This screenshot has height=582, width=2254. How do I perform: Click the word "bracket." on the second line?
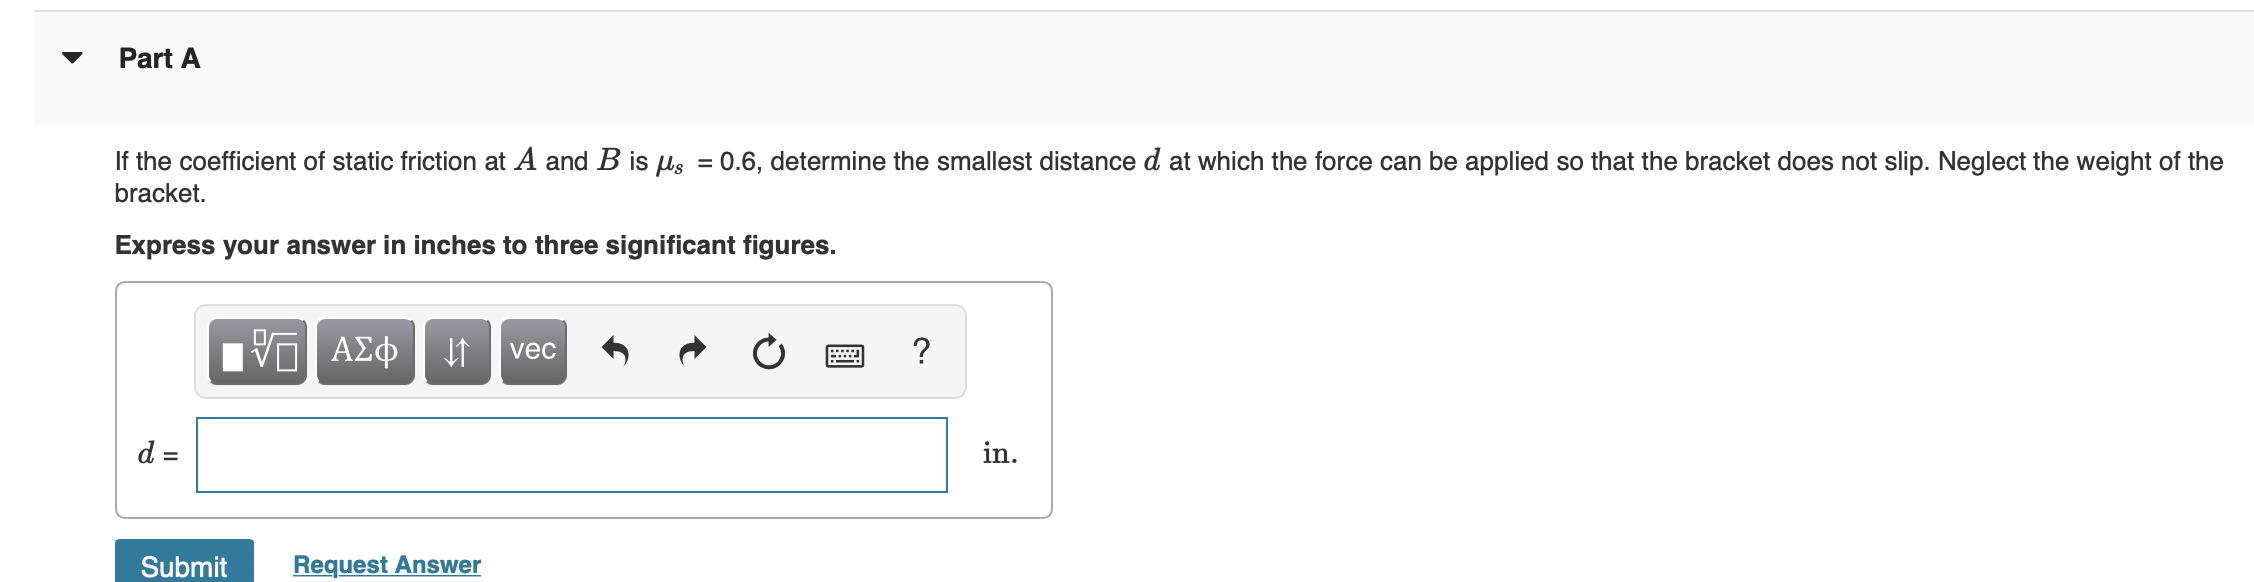[160, 194]
